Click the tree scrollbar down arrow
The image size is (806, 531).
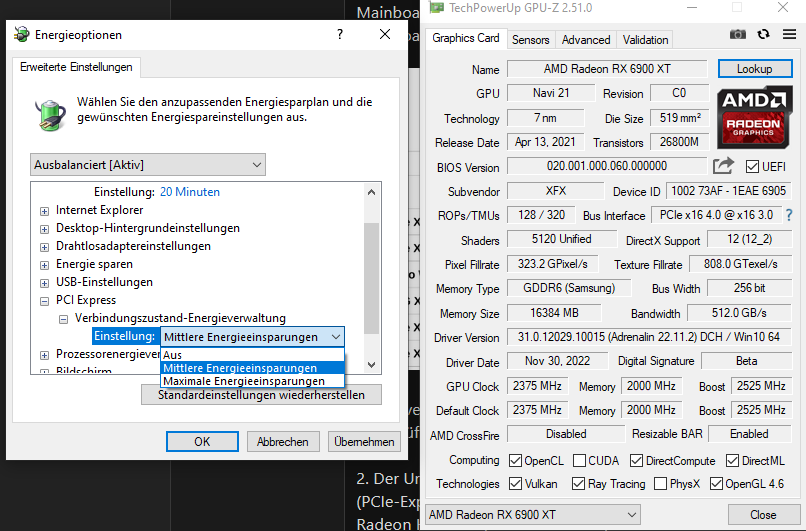tap(371, 364)
